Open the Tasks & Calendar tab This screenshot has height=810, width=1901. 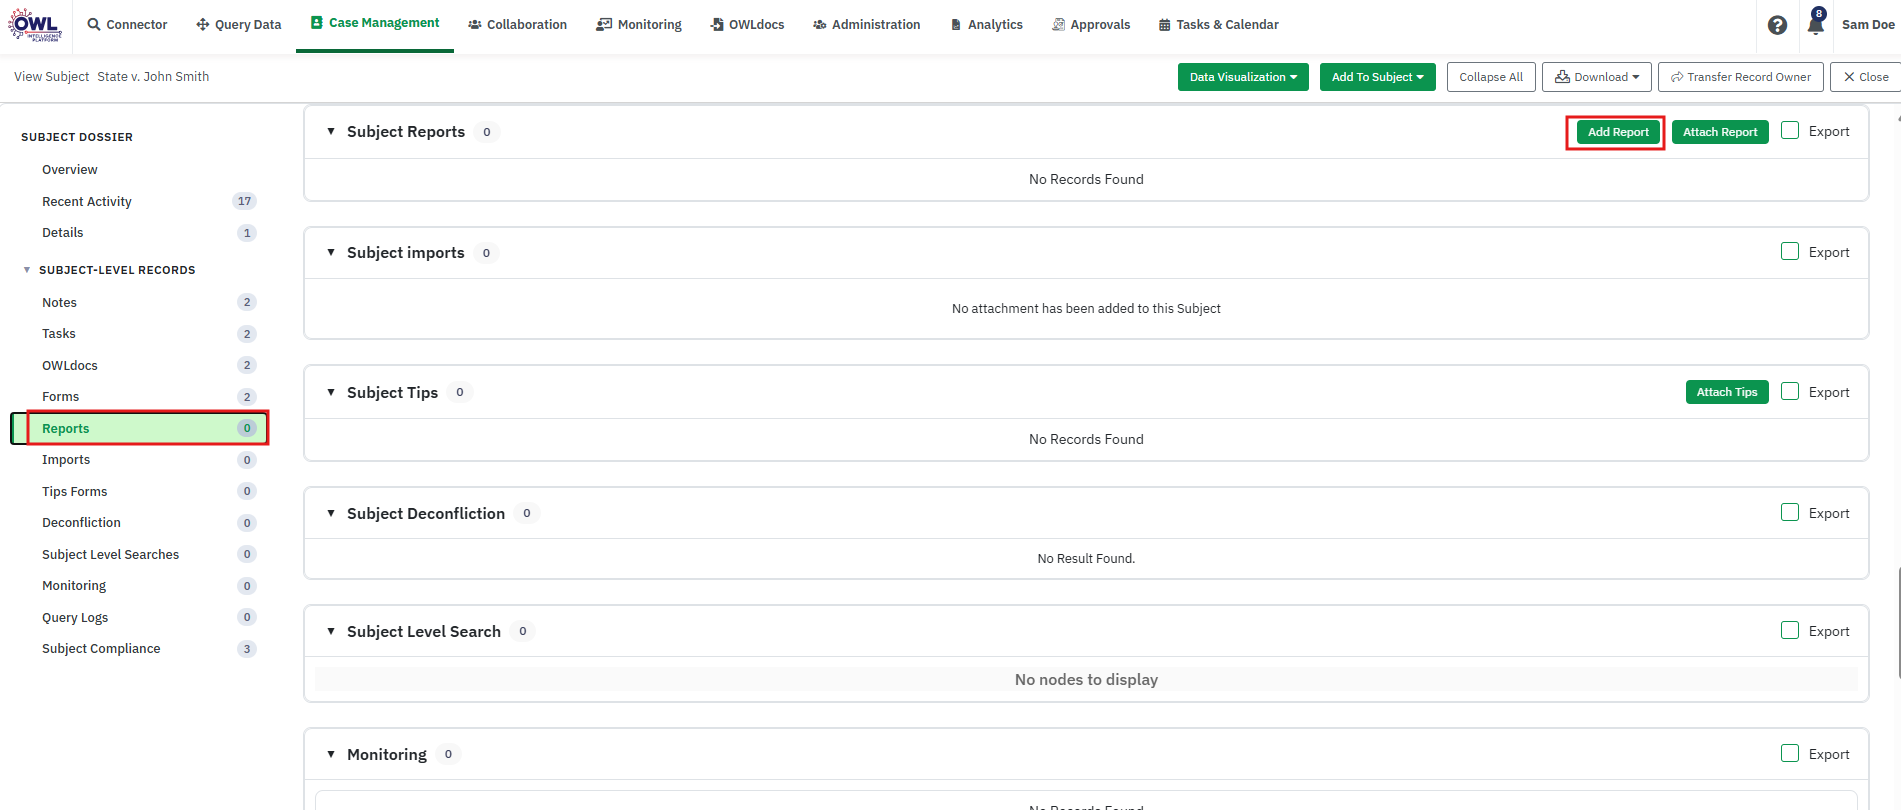(1219, 25)
